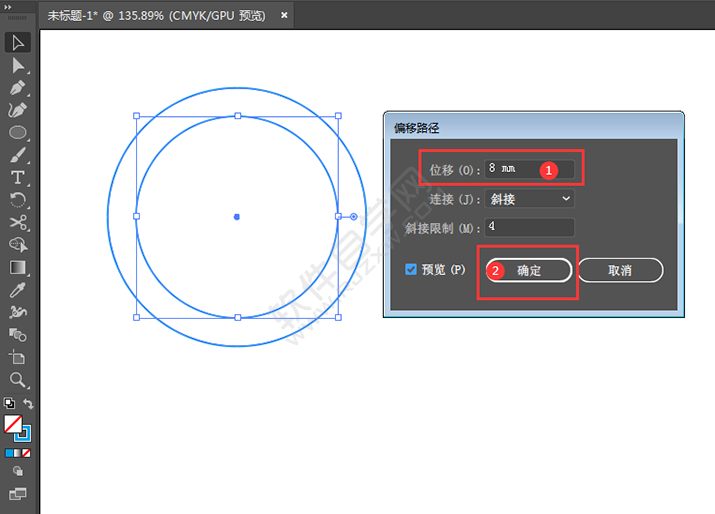Screen dimensions: 715x514
Task: Apply solid Color mode button
Action: (9, 453)
